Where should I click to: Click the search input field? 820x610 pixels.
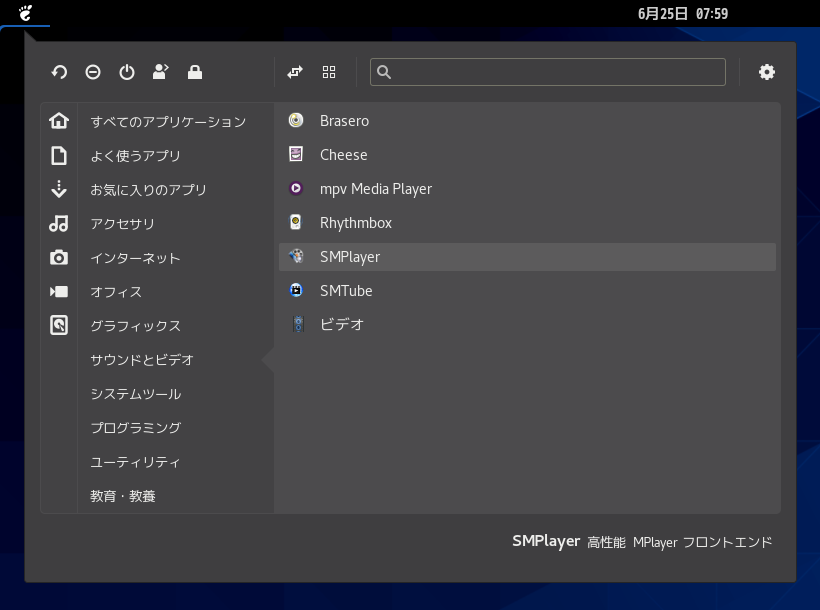click(548, 72)
